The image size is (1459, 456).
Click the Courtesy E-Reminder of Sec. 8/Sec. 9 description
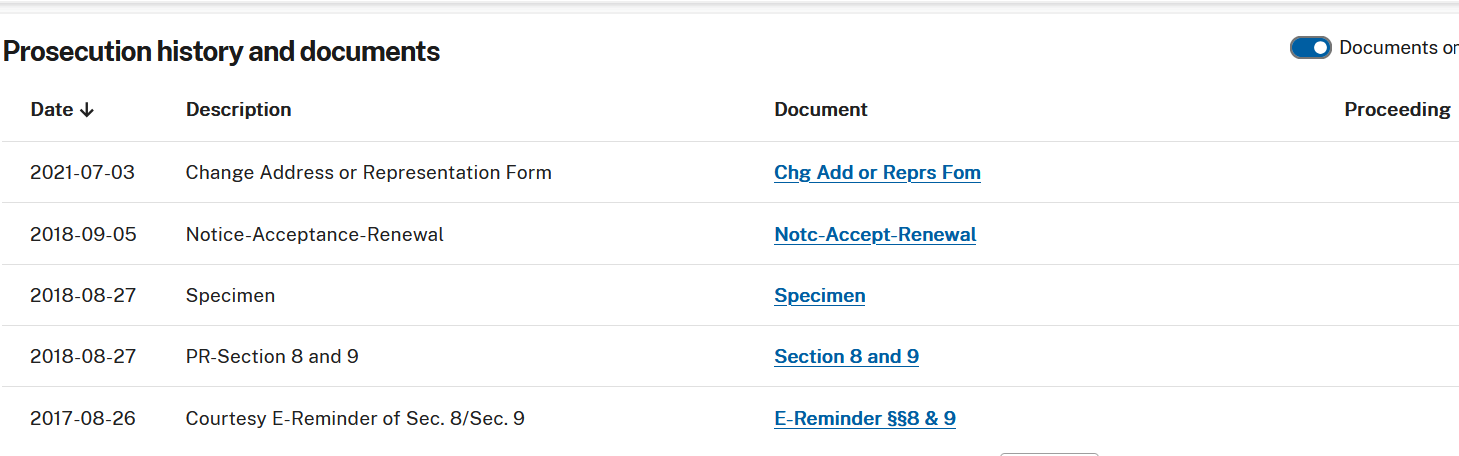point(355,419)
